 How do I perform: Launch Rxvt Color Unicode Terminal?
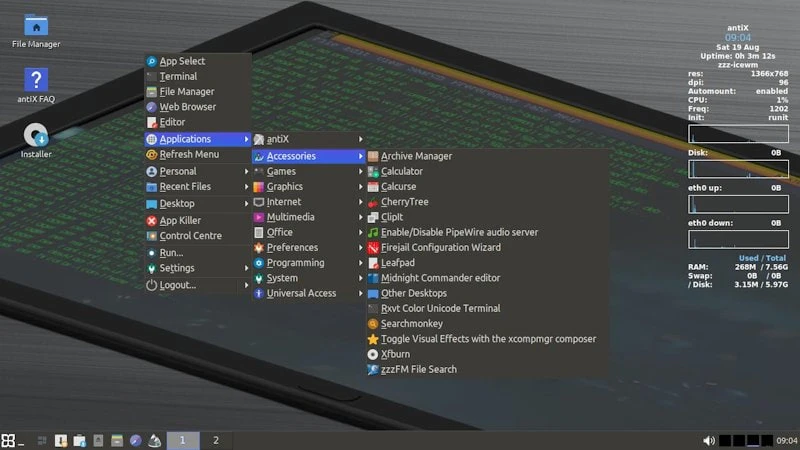487,309
